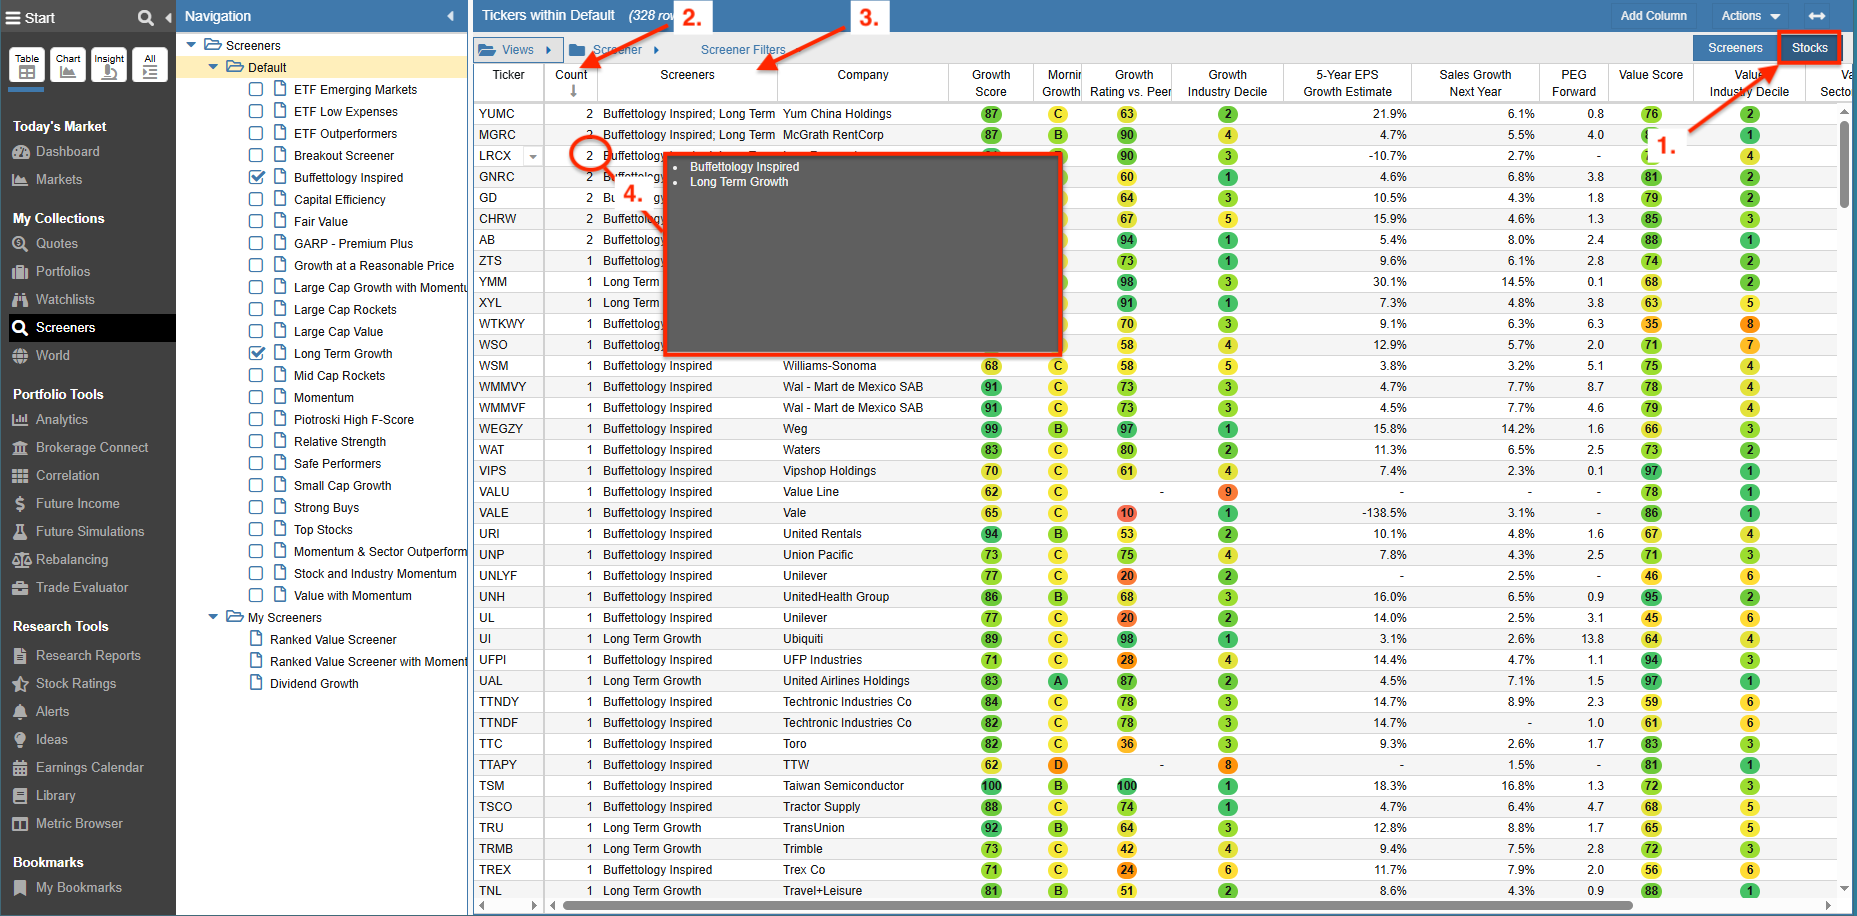Open Screener Filters
1857x916 pixels.
click(743, 50)
